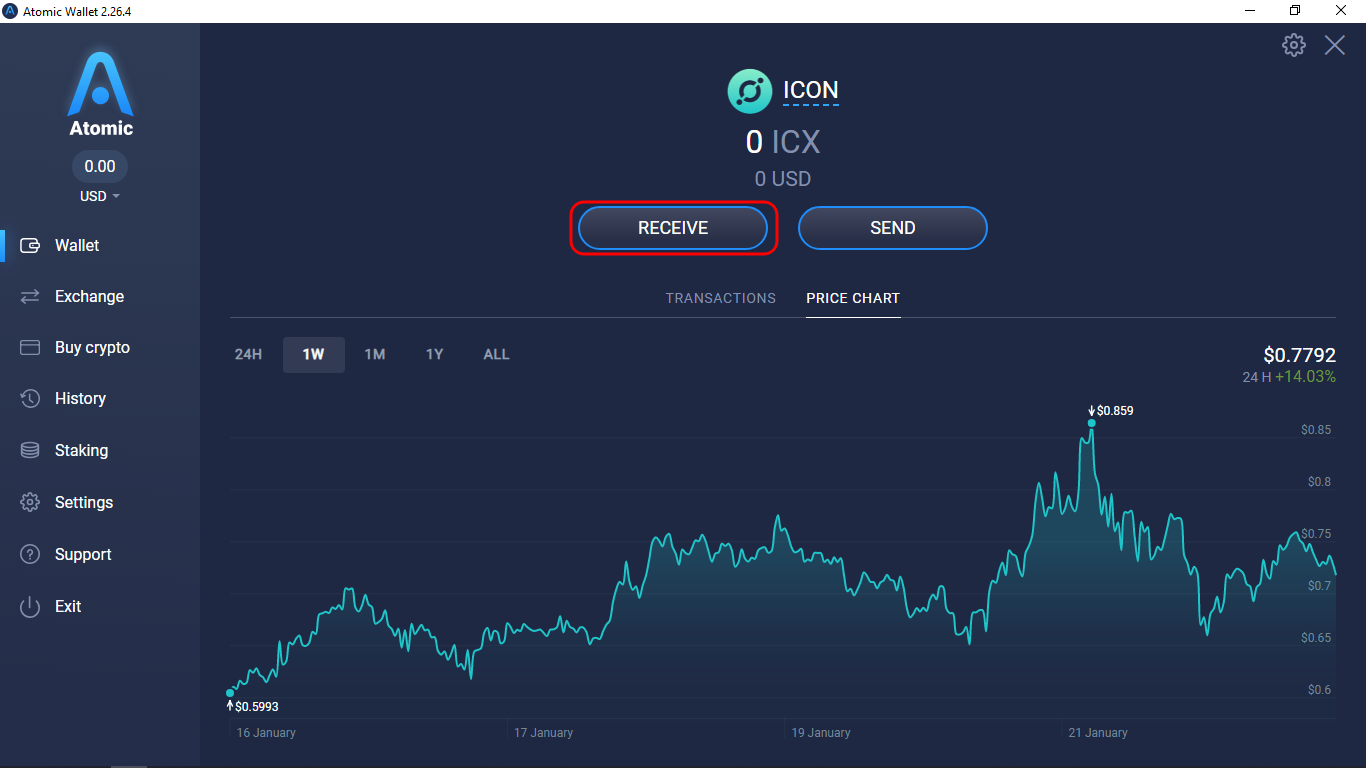Image resolution: width=1366 pixels, height=768 pixels.
Task: Click the Wallet icon in sidebar
Action: tap(30, 245)
